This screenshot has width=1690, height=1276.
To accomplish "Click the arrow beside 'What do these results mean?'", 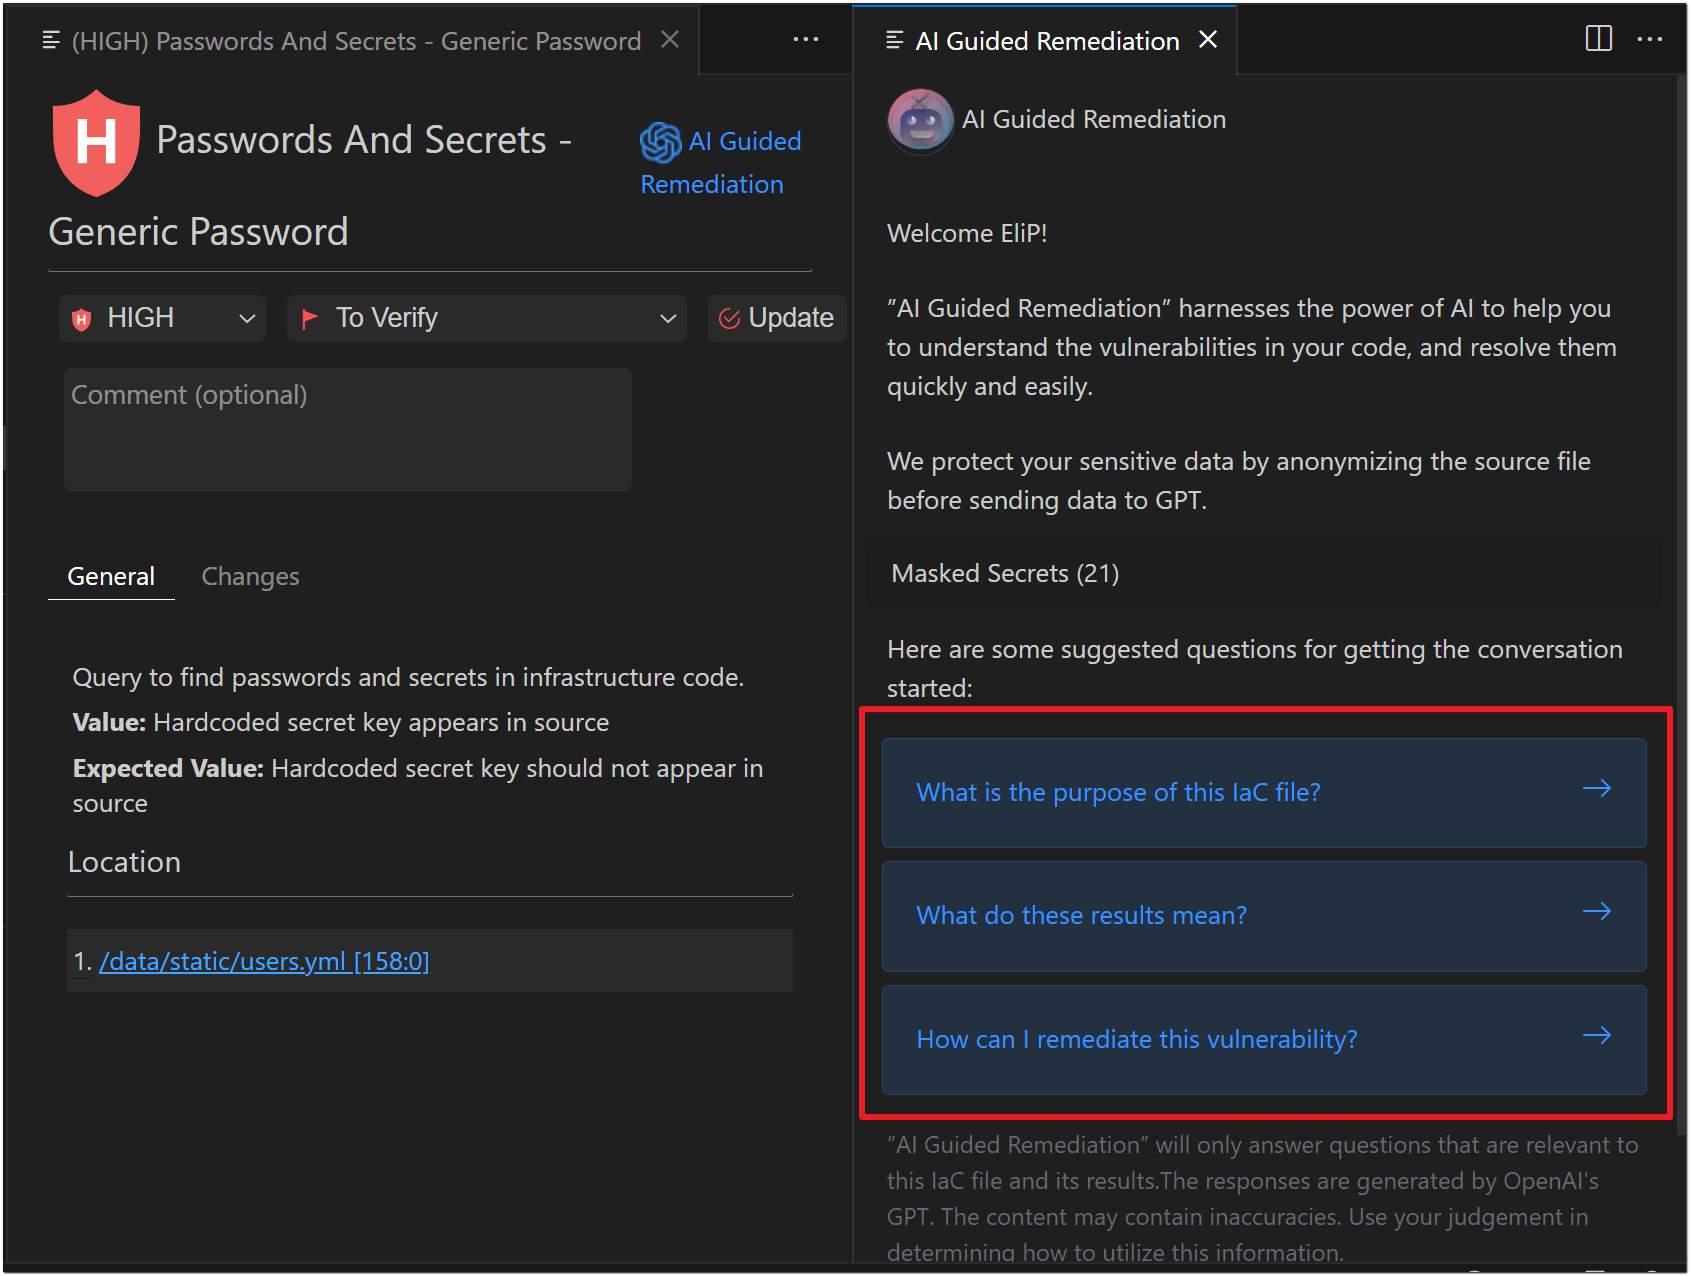I will [x=1597, y=912].
